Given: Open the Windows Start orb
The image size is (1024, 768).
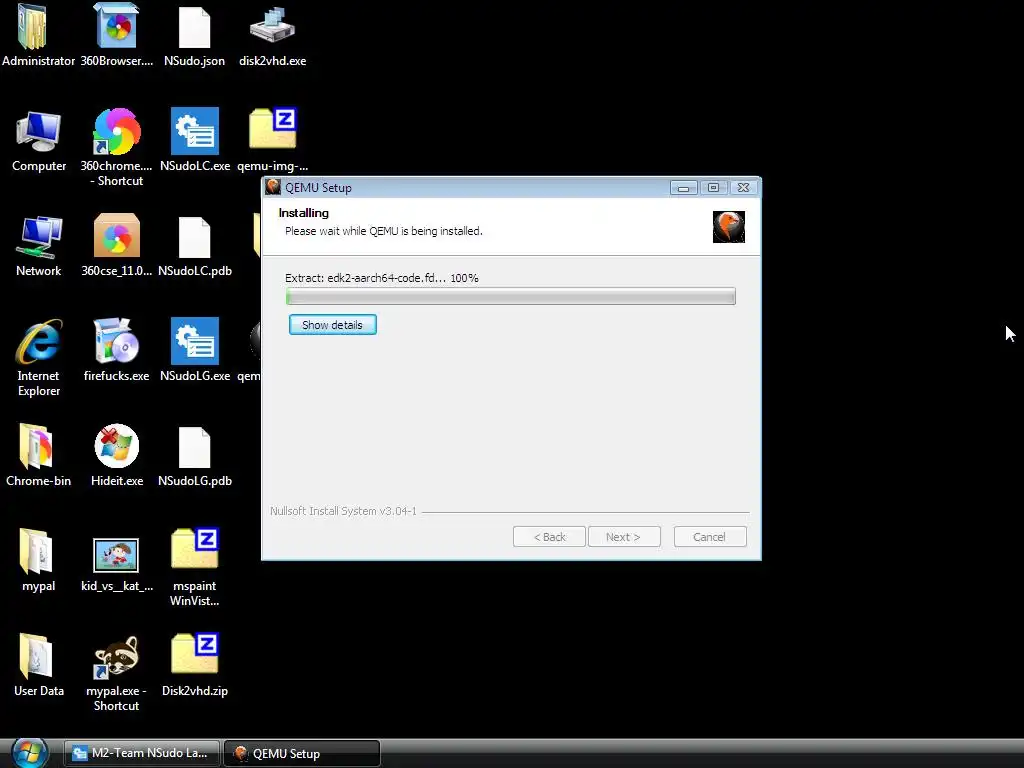Looking at the screenshot, I should 30,753.
